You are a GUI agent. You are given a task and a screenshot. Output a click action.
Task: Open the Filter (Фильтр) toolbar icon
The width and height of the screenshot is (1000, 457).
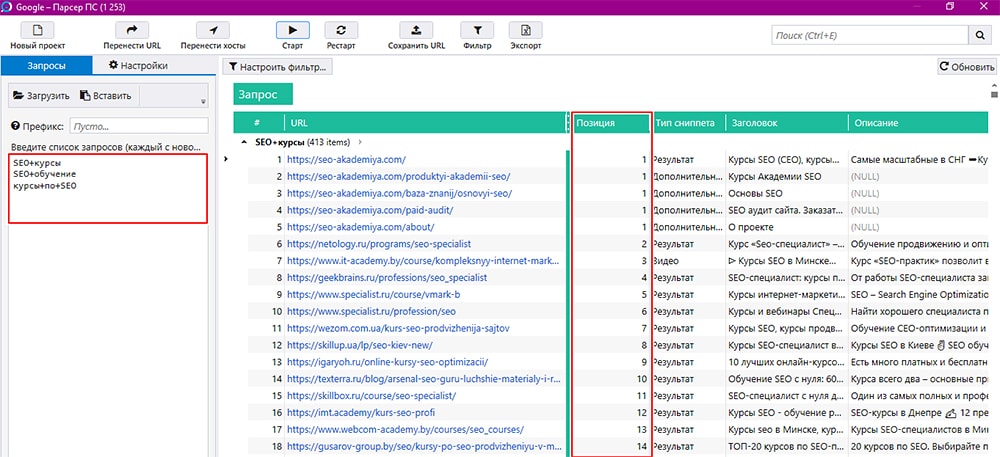tap(477, 30)
